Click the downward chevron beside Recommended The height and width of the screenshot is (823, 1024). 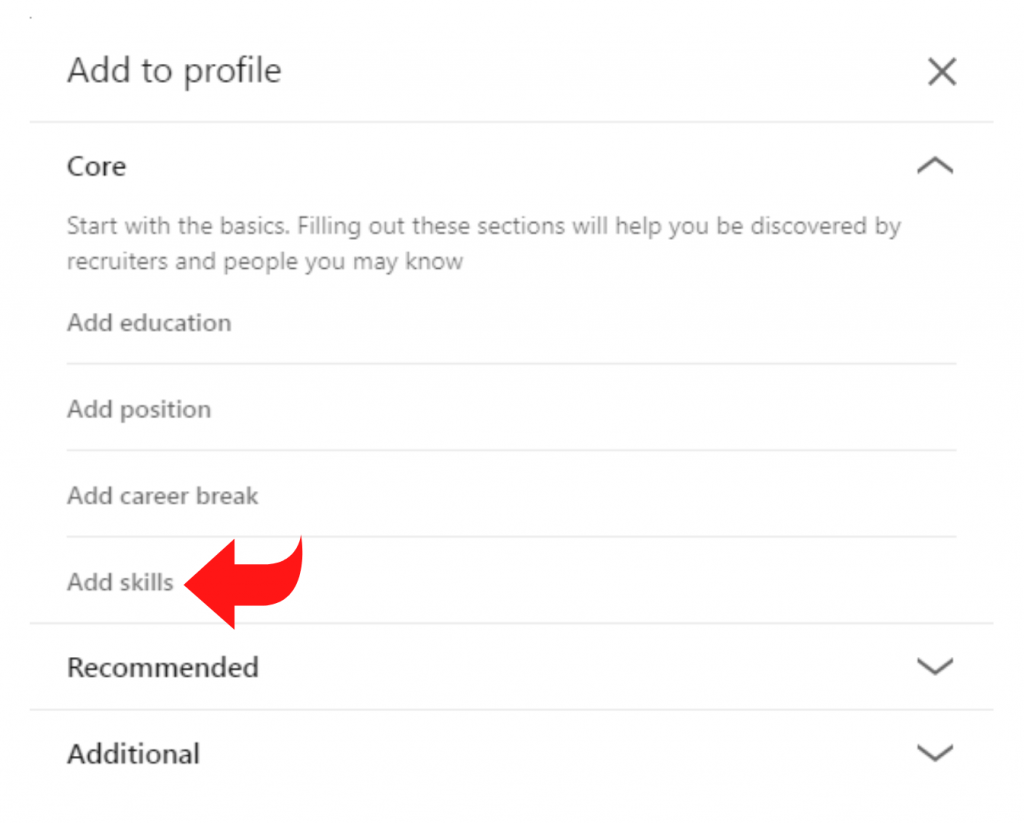point(935,667)
